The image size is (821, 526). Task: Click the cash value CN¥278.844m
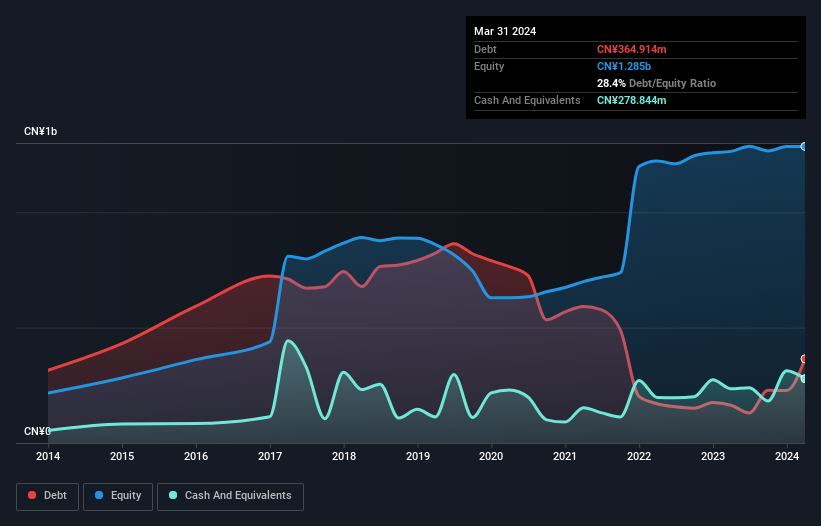pyautogui.click(x=631, y=100)
